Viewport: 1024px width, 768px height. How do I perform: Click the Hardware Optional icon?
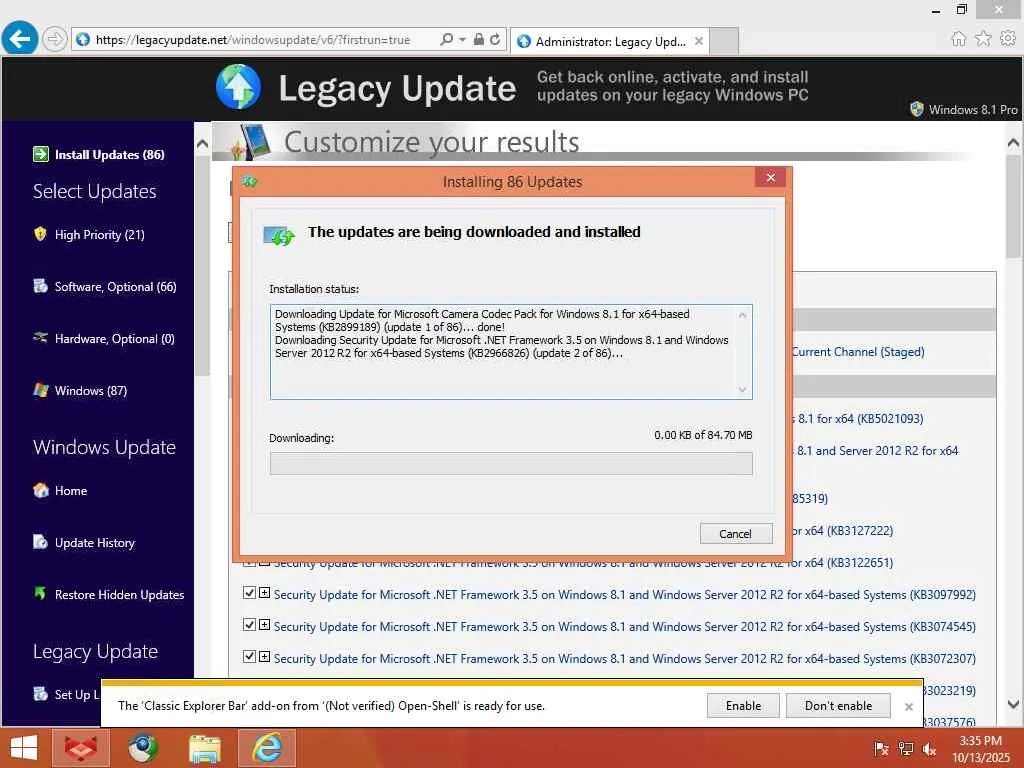coord(40,338)
